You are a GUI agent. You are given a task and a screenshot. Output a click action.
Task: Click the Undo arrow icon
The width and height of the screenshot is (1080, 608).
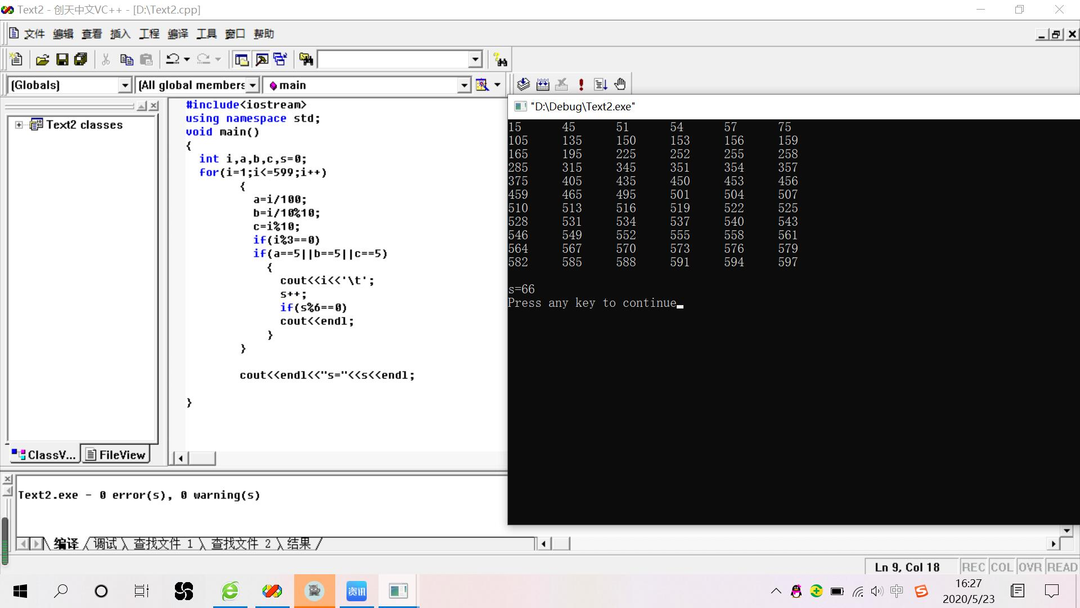point(173,60)
